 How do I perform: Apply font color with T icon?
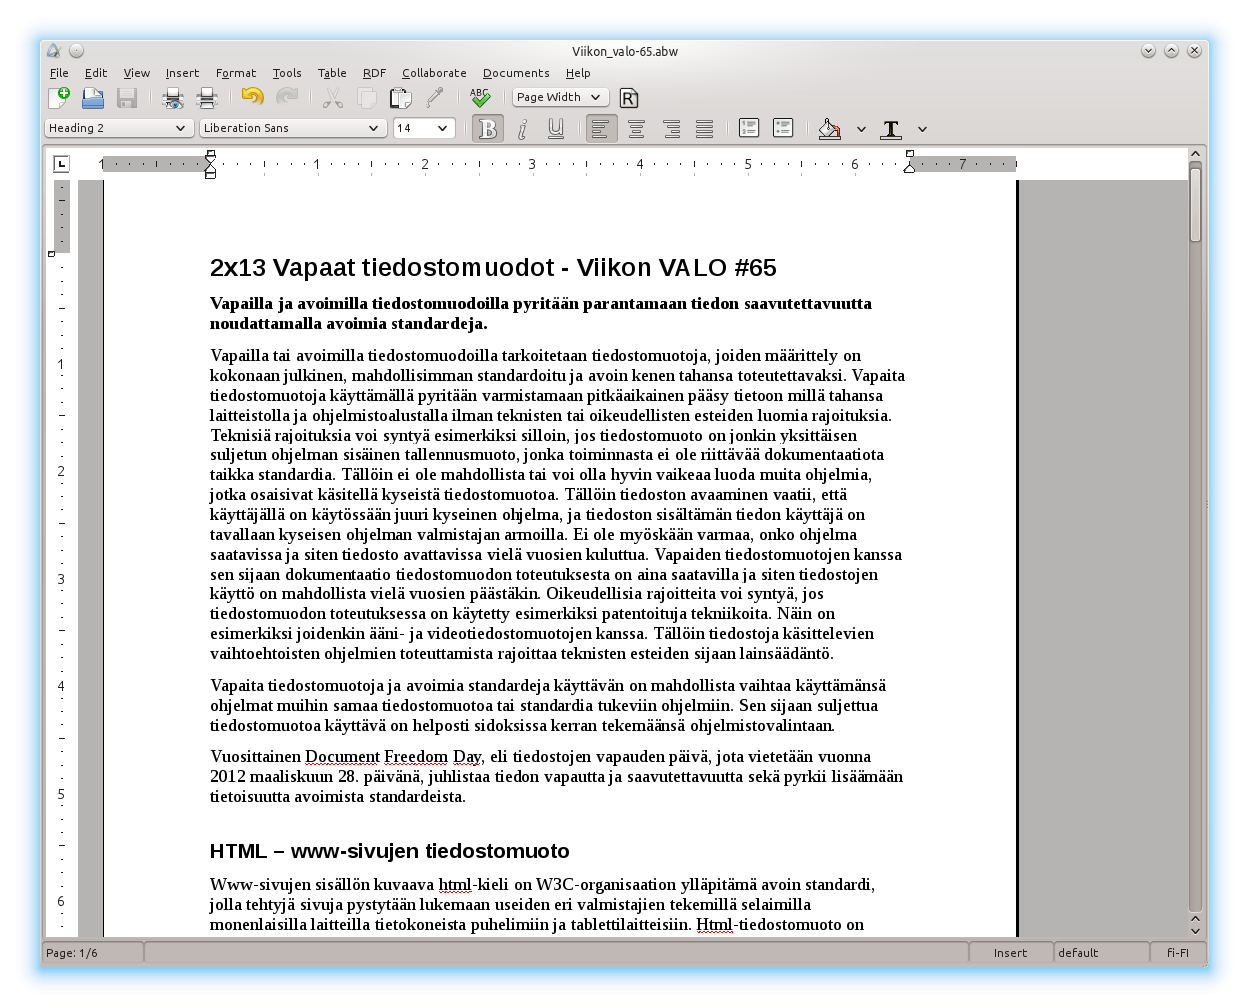[891, 128]
